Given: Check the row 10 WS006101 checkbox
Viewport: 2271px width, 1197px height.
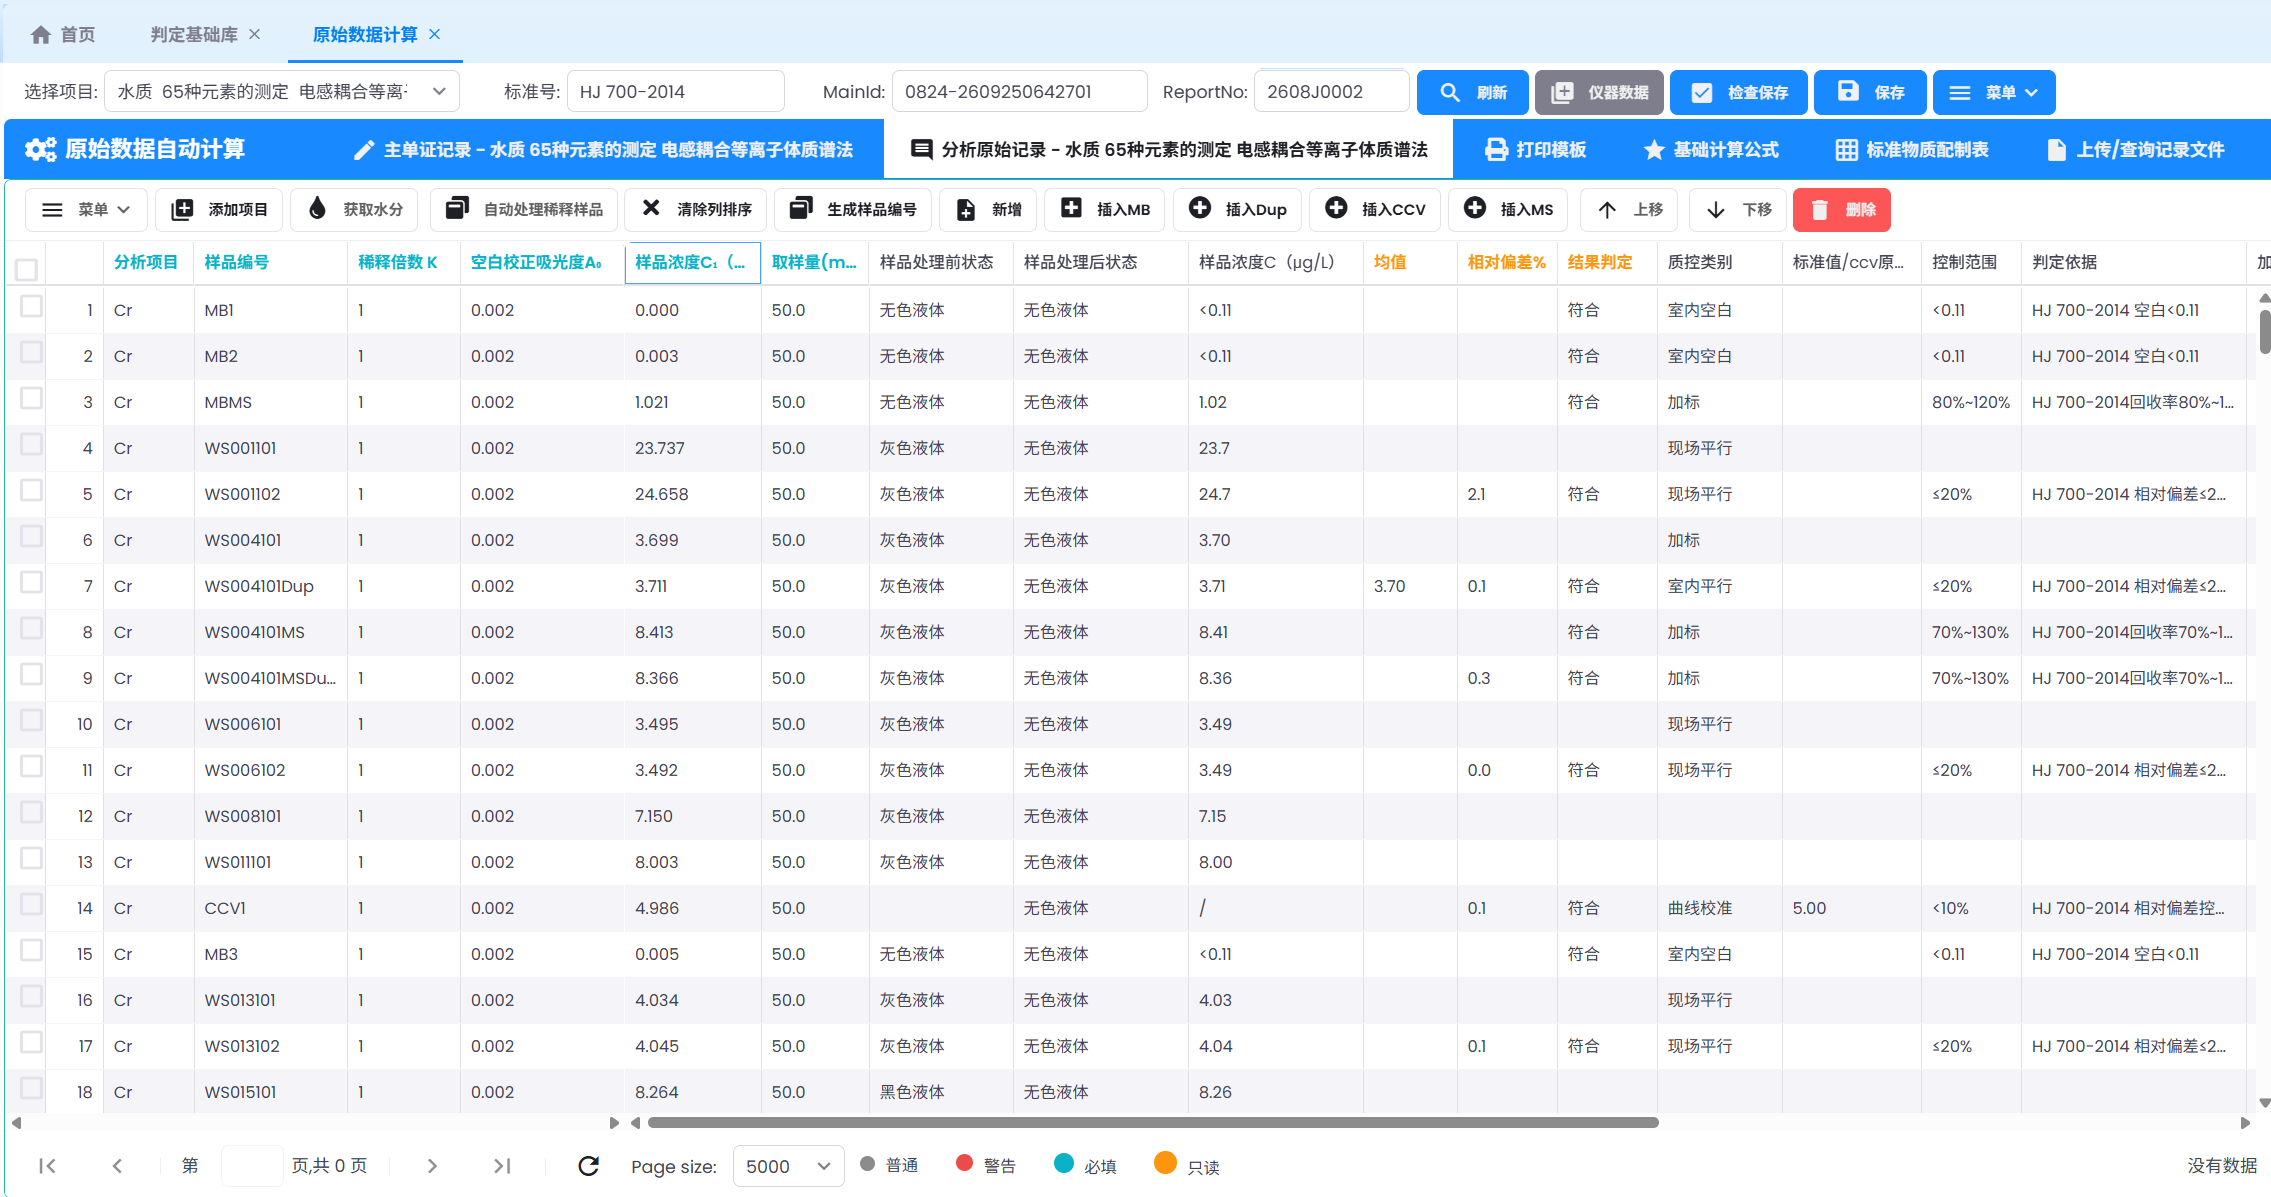Looking at the screenshot, I should [x=32, y=720].
